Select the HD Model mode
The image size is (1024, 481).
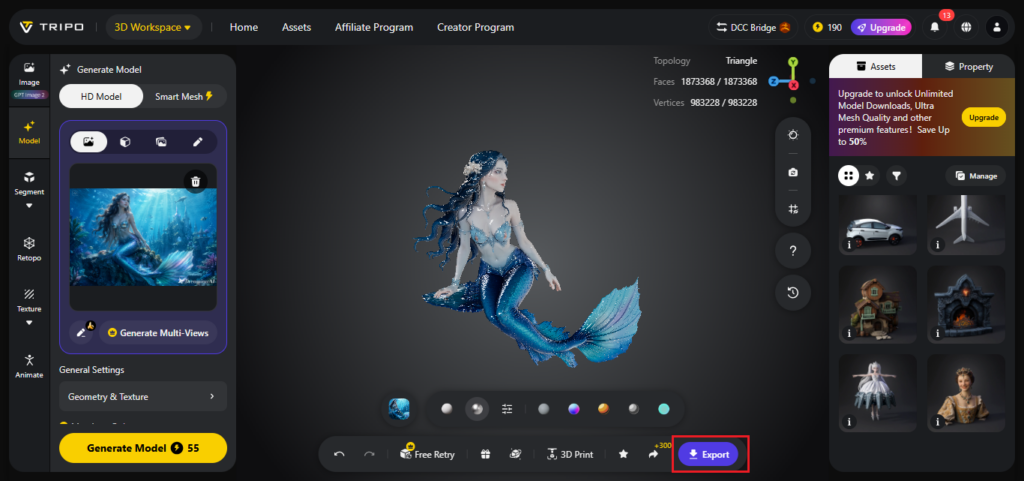(101, 96)
